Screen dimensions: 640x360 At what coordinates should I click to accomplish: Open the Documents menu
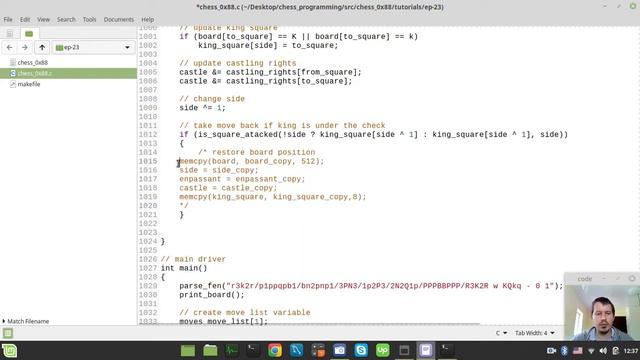tap(118, 19)
